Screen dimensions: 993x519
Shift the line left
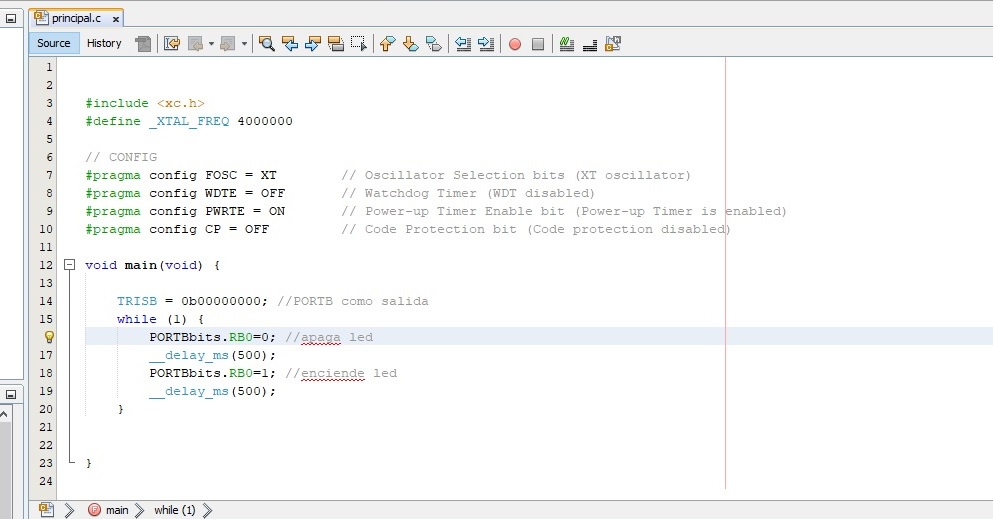(x=463, y=44)
